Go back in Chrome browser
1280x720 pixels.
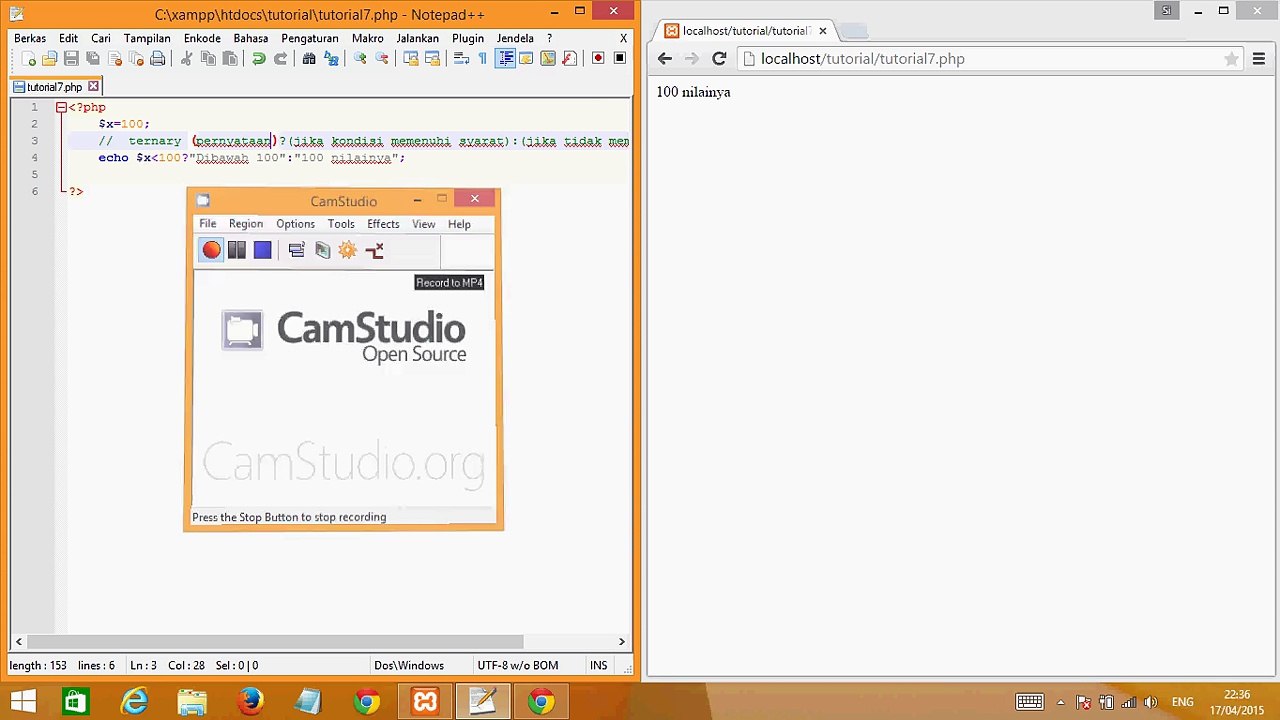(x=665, y=59)
